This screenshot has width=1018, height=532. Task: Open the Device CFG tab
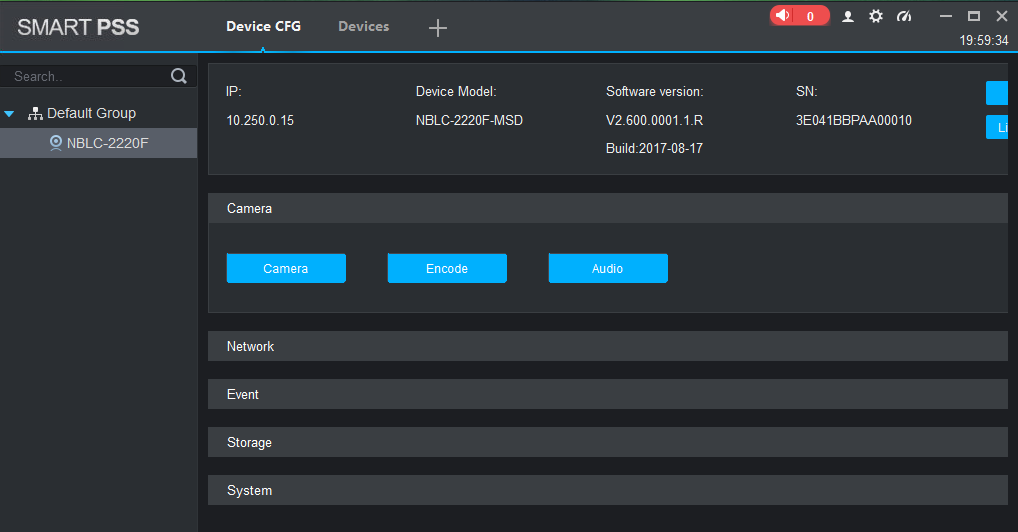(263, 27)
